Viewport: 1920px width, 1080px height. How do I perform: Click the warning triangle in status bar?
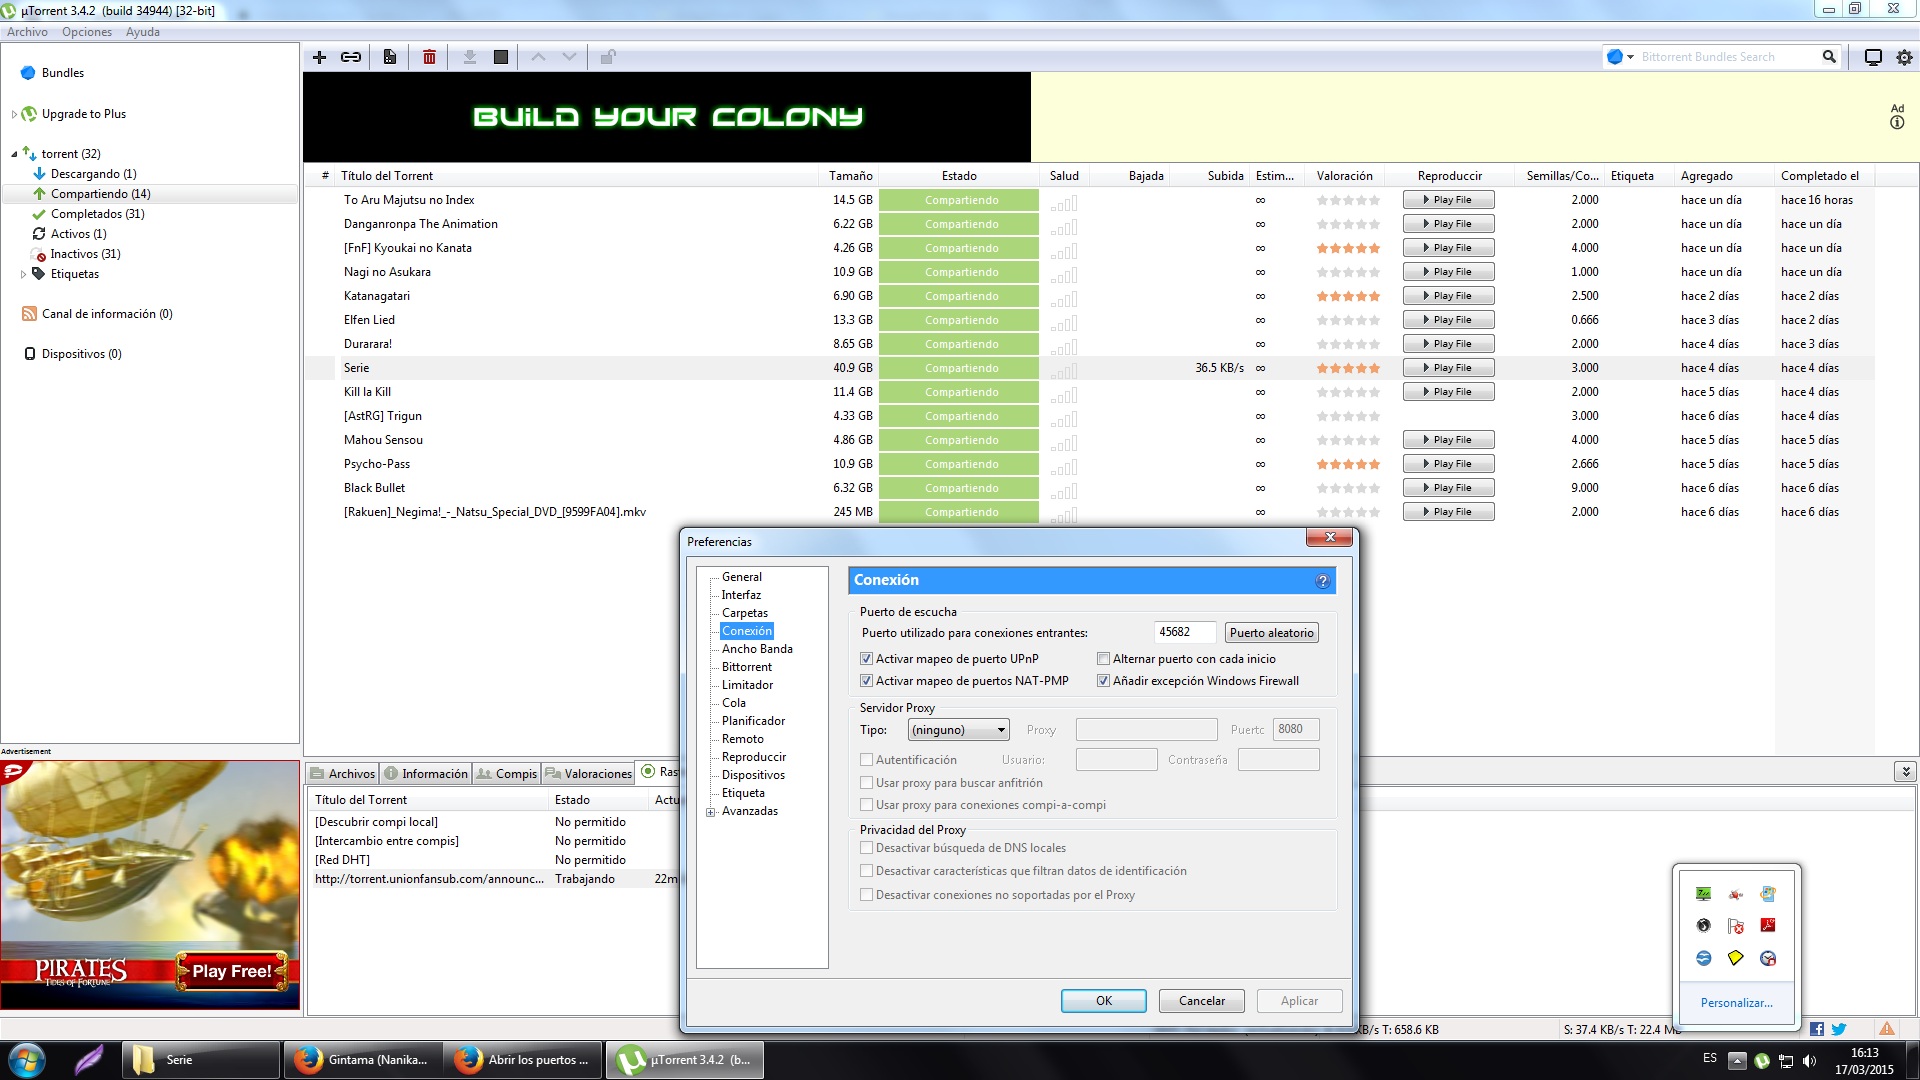tap(1886, 1029)
